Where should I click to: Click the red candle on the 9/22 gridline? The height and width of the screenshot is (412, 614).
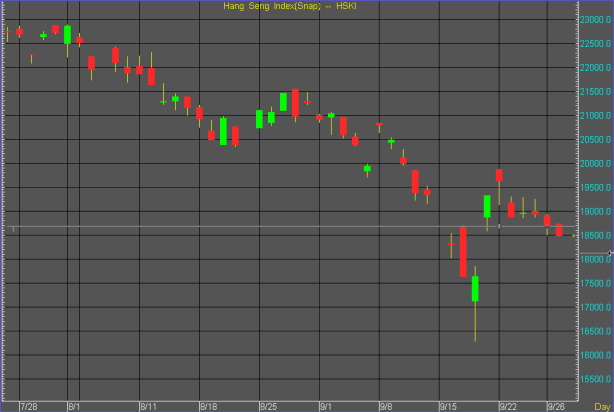click(499, 175)
